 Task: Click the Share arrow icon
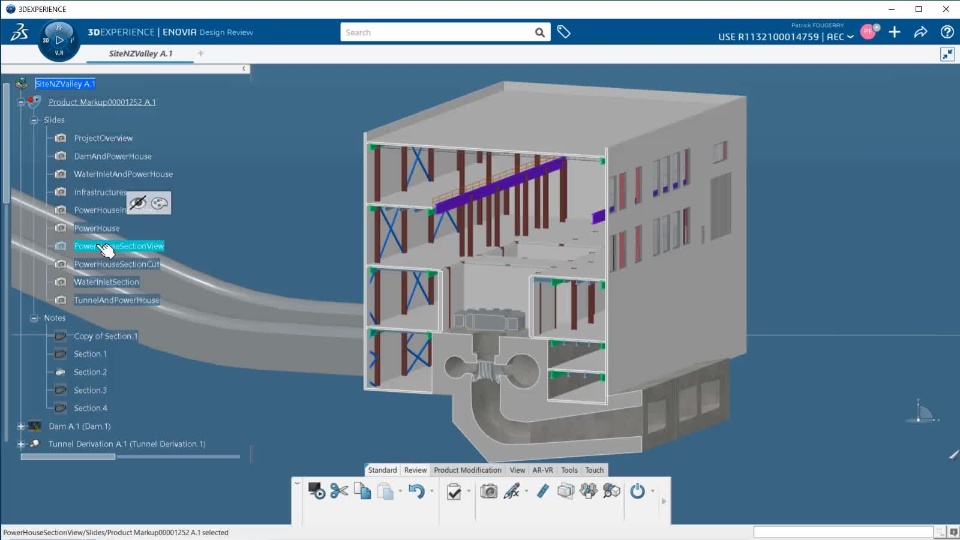point(920,32)
